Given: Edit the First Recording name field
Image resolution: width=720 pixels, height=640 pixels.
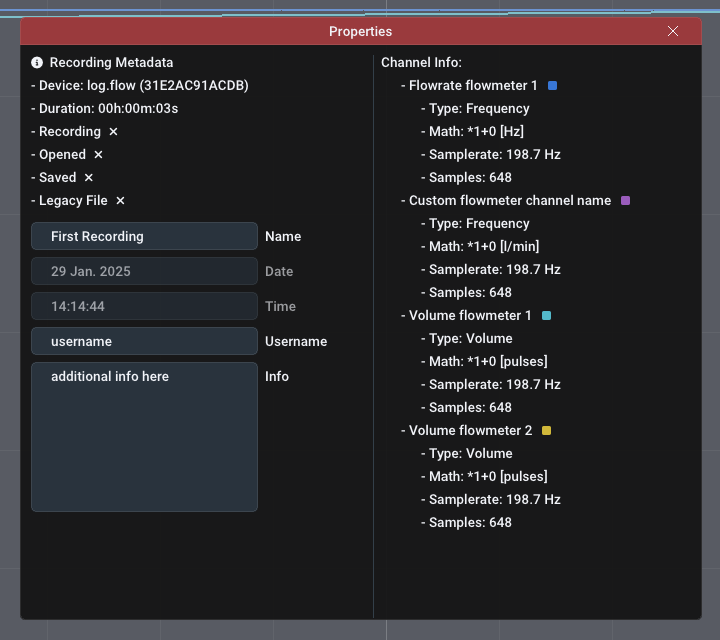Looking at the screenshot, I should coord(144,236).
